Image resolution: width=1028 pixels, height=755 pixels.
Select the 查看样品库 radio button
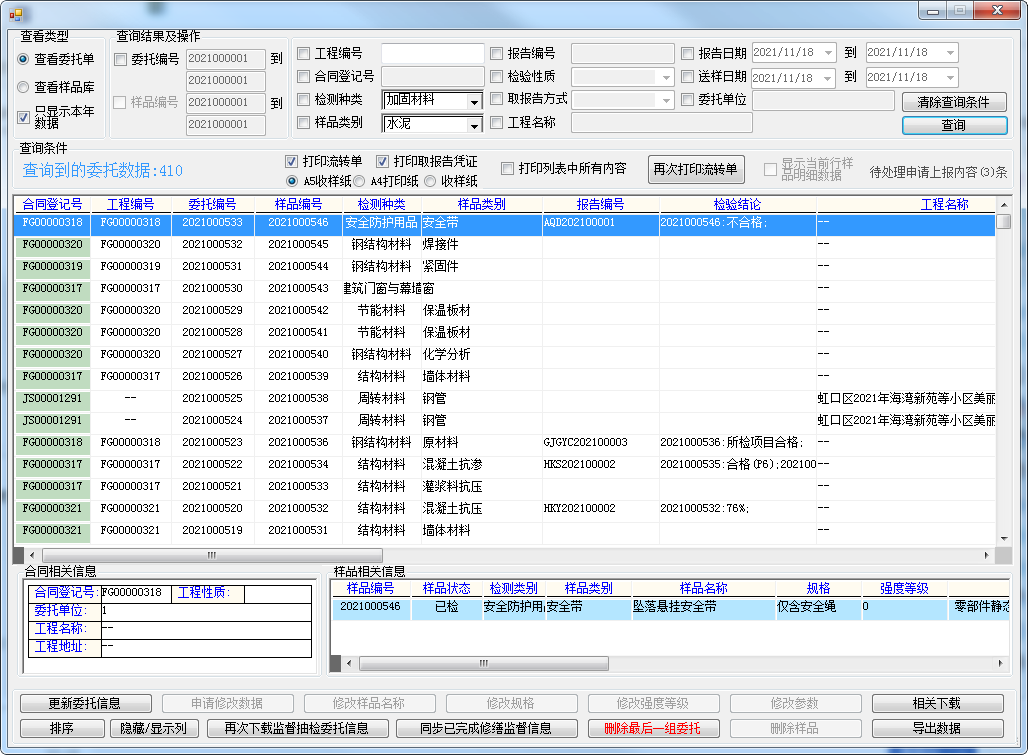point(24,87)
